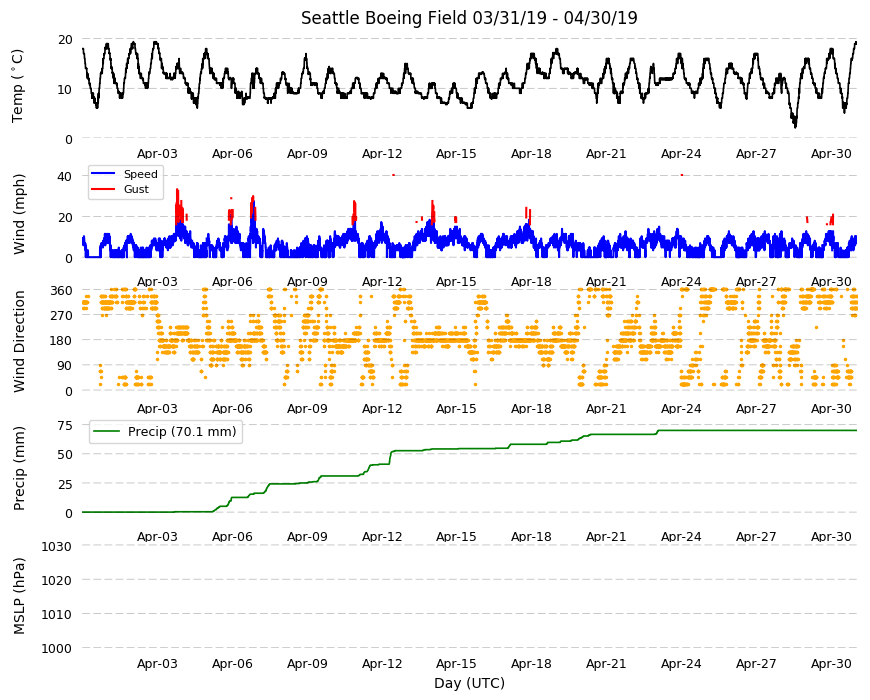Click the green Precip legend line
This screenshot has width=870, height=700.
point(107,432)
